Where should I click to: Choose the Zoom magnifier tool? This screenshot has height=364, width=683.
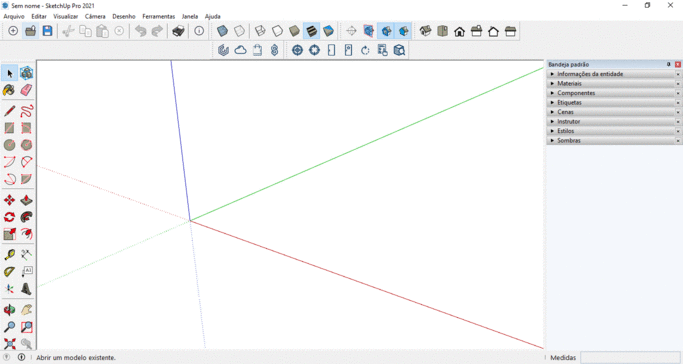click(9, 327)
